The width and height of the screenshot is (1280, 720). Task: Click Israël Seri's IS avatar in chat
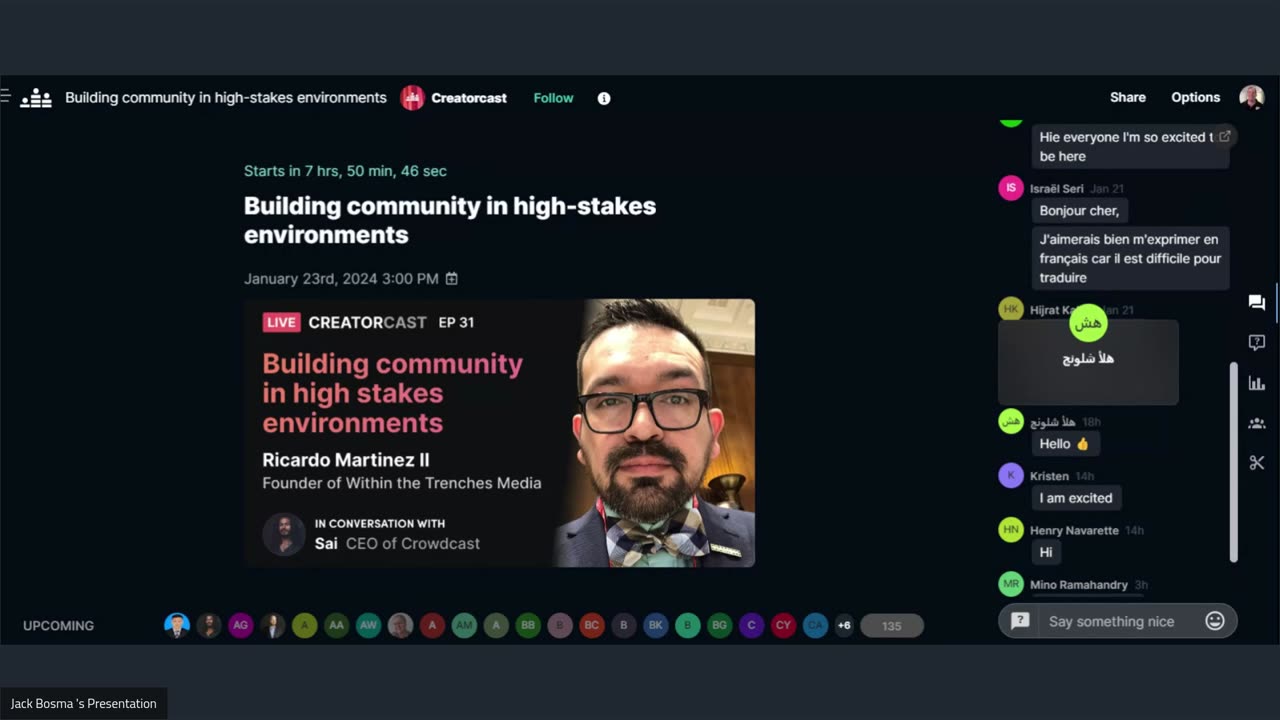pos(1011,188)
